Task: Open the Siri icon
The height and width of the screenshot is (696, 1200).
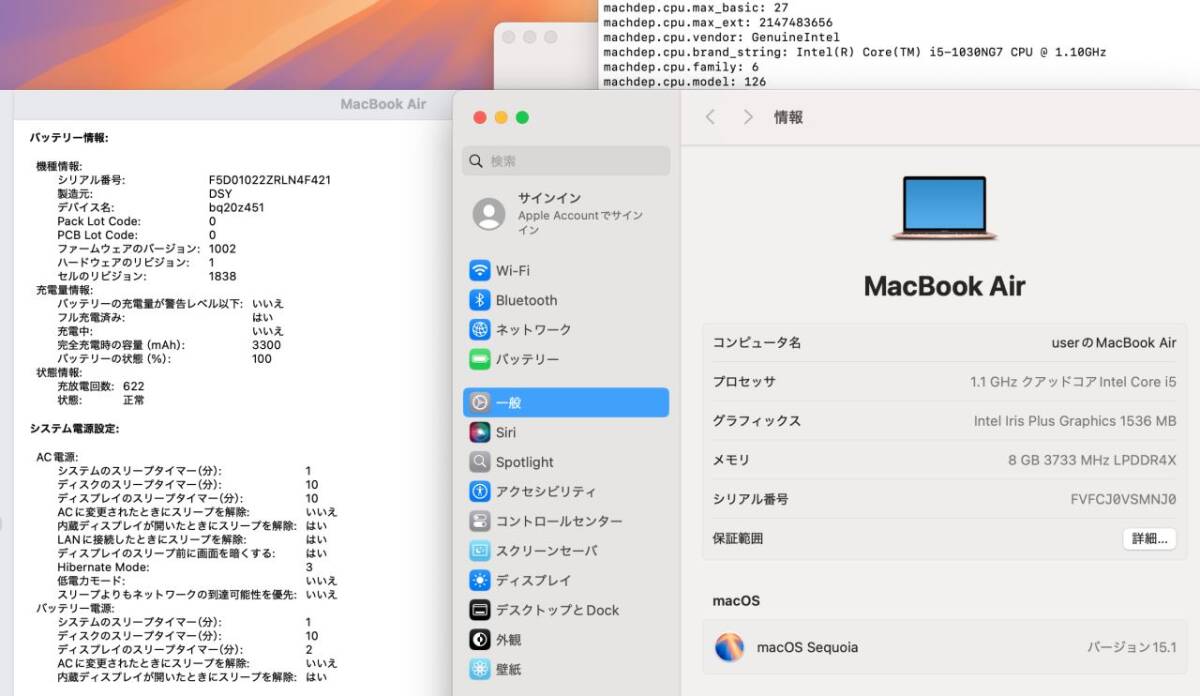Action: tap(480, 432)
